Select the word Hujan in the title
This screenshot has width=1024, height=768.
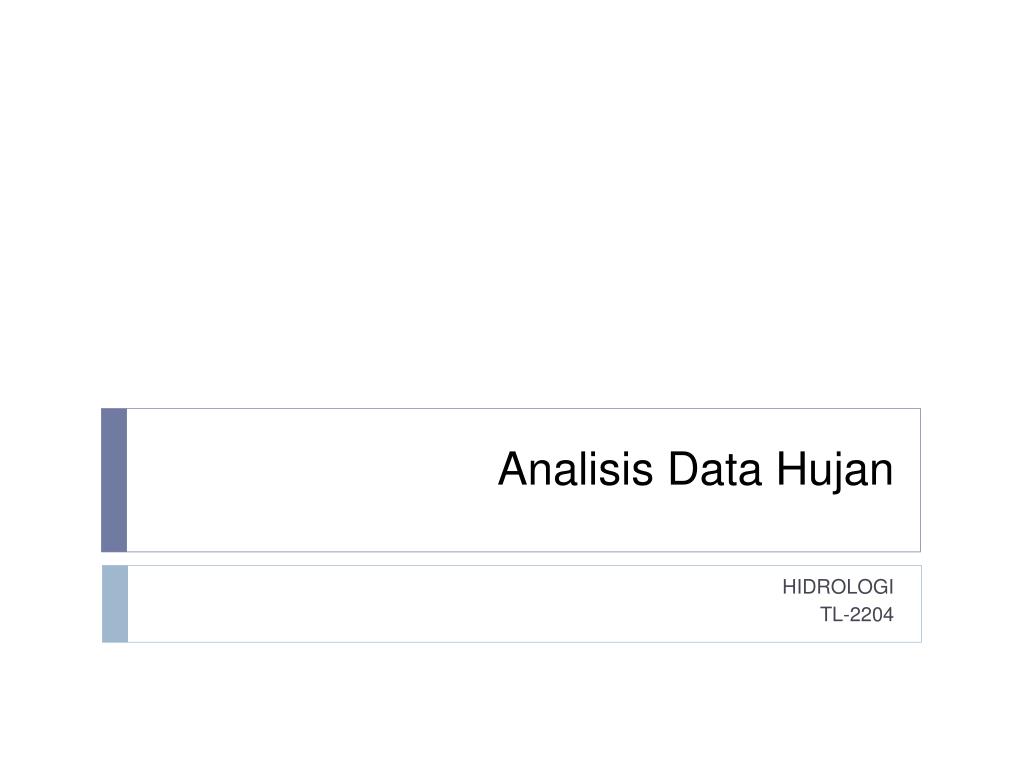coord(835,471)
